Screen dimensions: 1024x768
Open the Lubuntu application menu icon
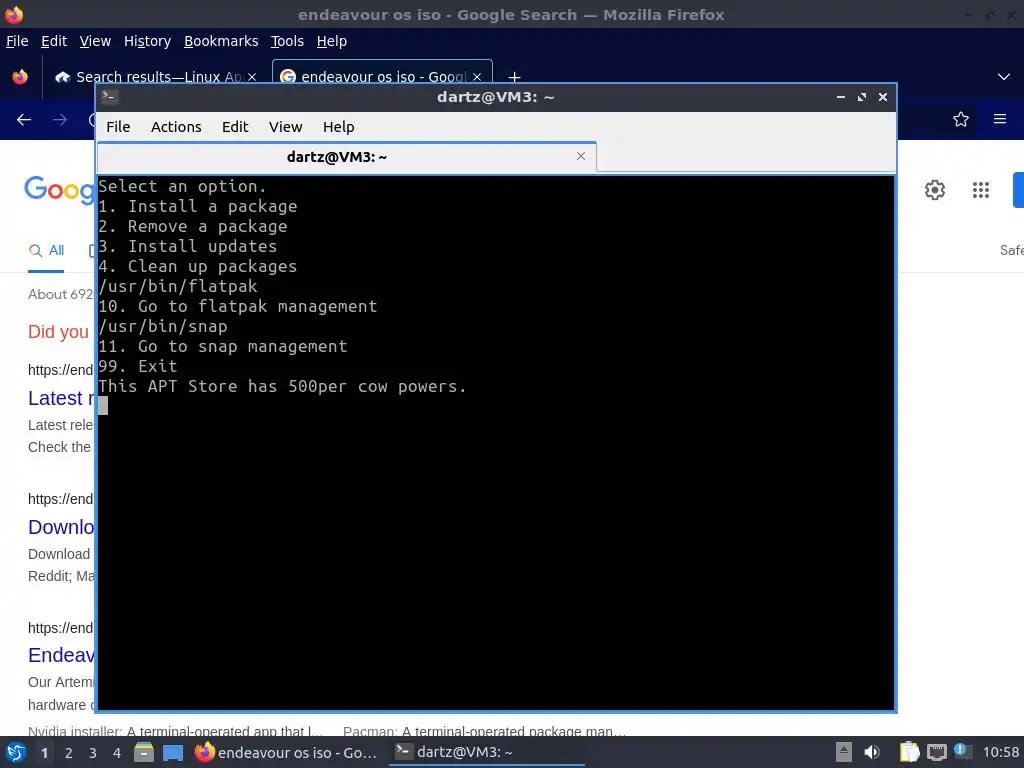tap(16, 752)
